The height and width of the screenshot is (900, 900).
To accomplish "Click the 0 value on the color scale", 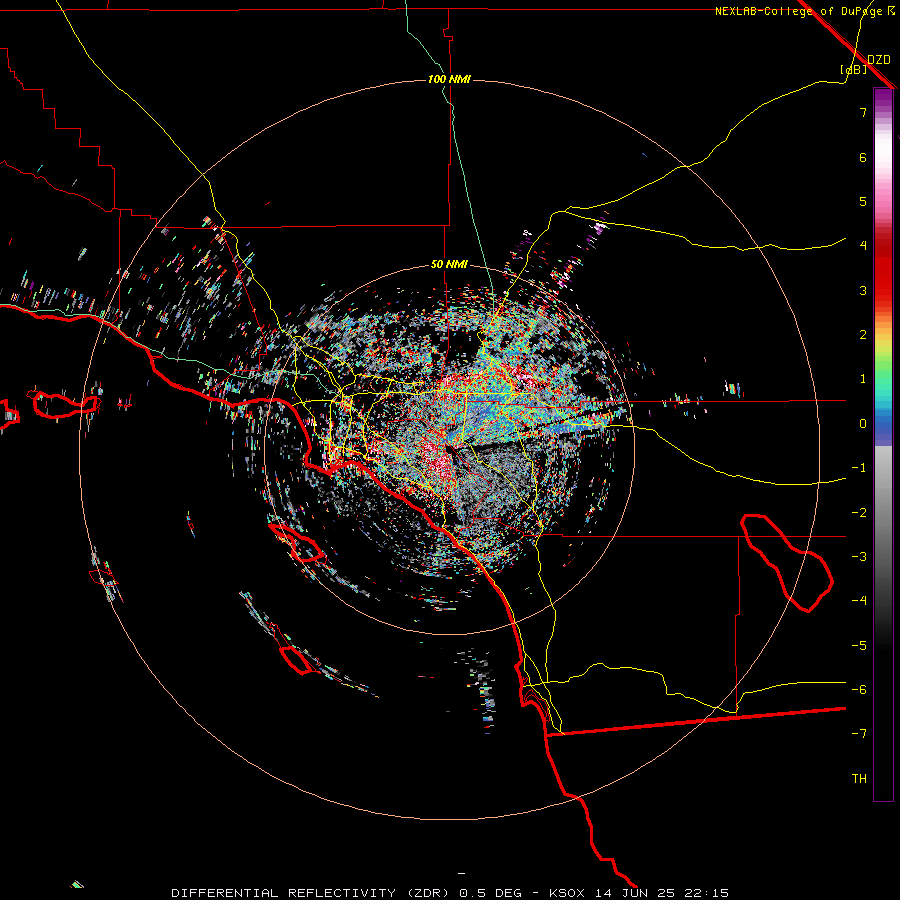I will [x=863, y=424].
